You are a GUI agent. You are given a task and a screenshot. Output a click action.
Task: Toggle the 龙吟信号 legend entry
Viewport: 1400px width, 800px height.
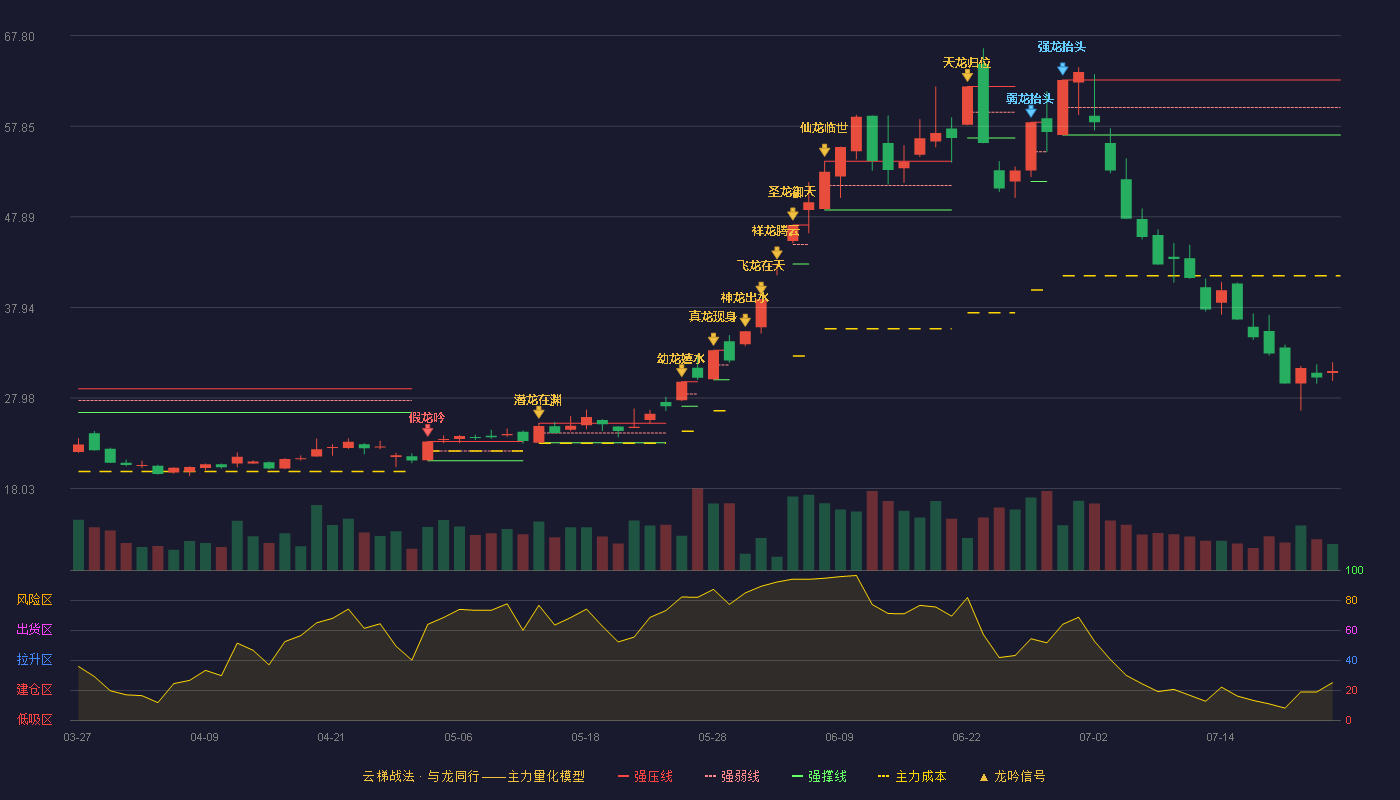1011,776
